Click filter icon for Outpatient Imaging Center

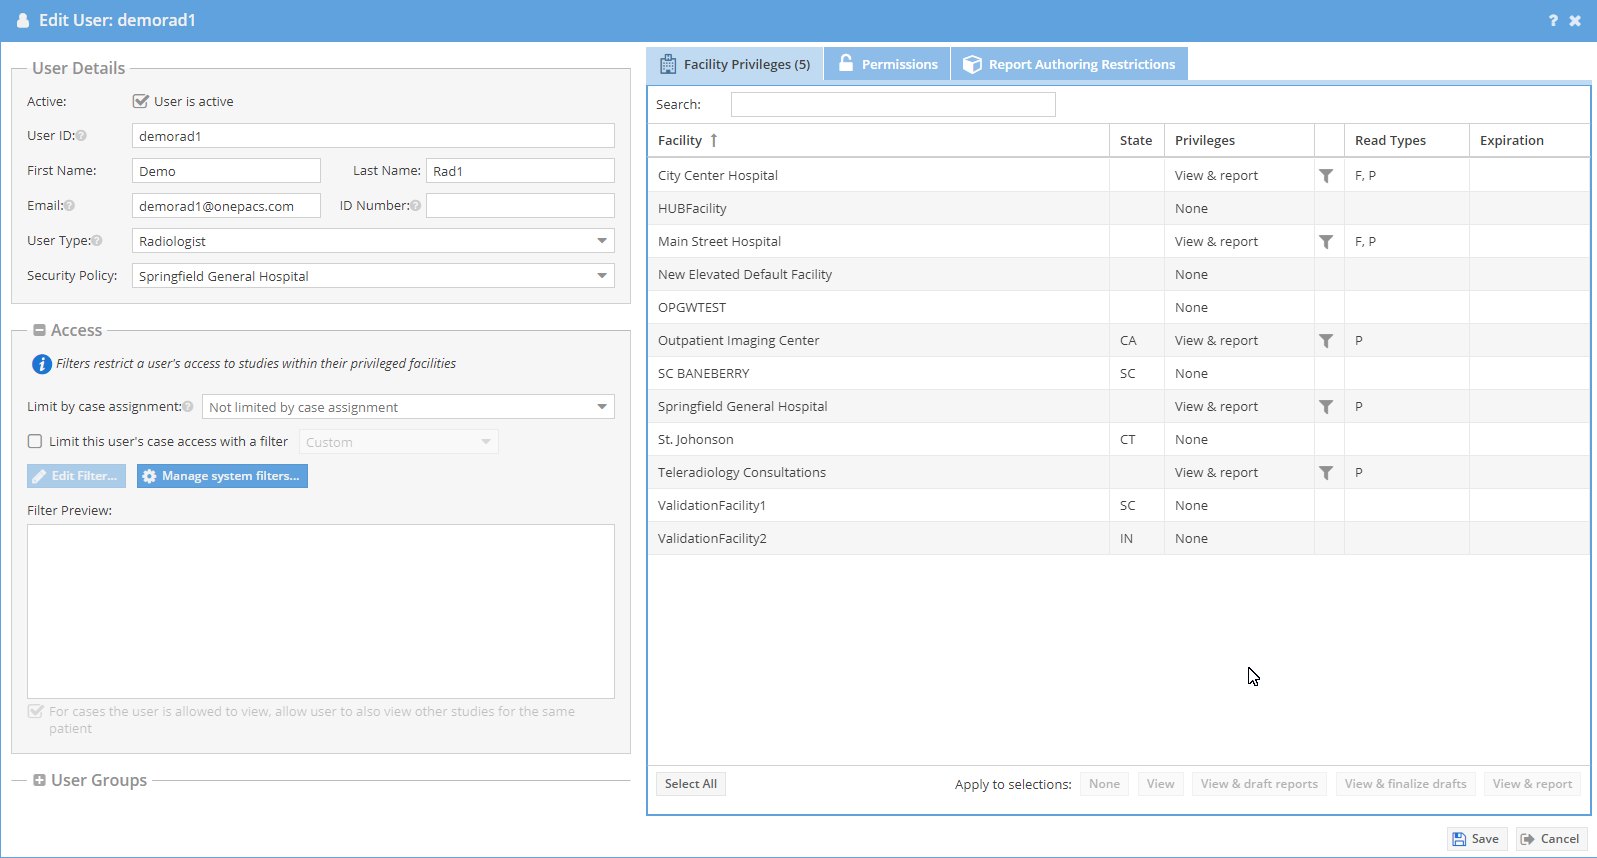point(1326,341)
